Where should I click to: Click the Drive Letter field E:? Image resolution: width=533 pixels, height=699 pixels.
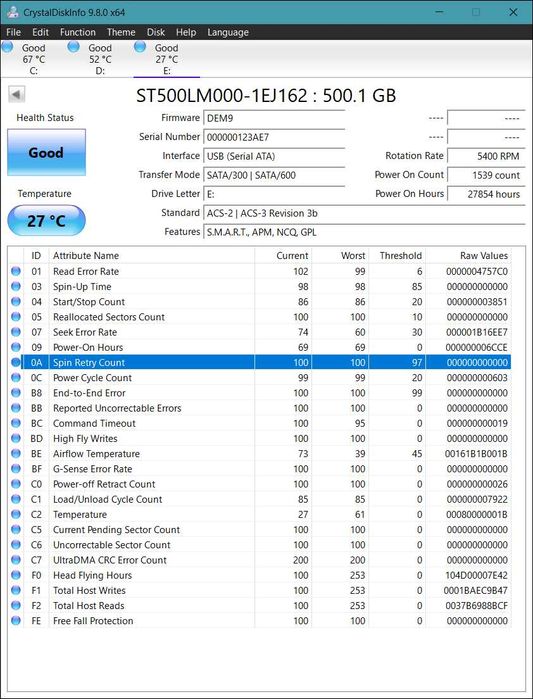[274, 194]
